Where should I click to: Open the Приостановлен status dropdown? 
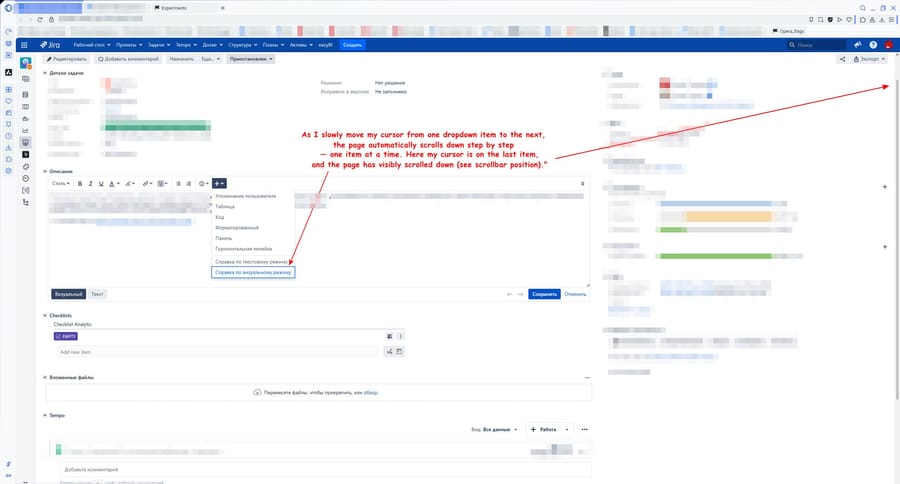coord(250,59)
